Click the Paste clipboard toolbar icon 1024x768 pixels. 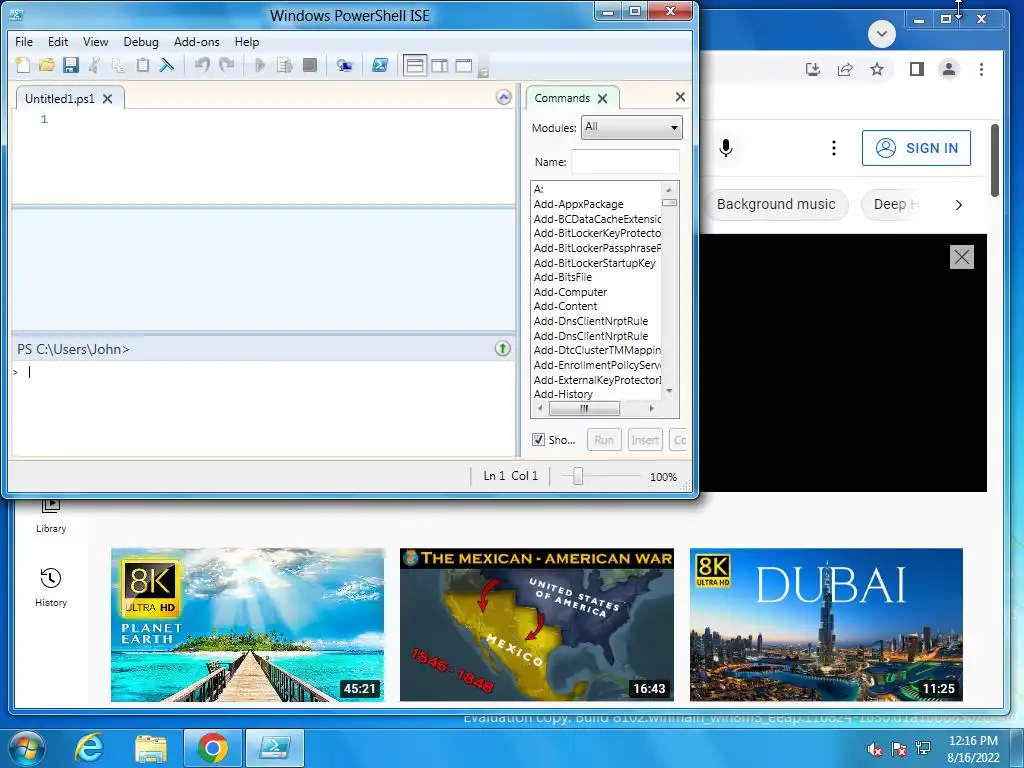pyautogui.click(x=142, y=65)
